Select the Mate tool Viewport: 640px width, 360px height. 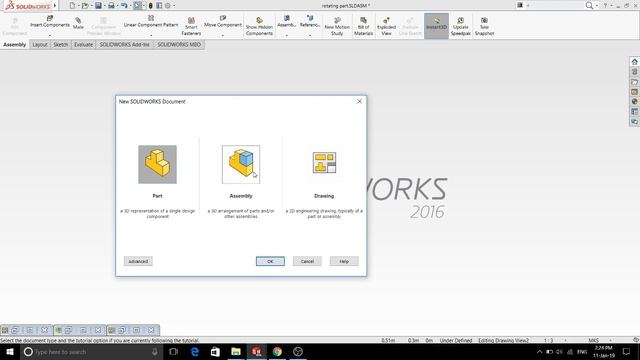tap(78, 24)
